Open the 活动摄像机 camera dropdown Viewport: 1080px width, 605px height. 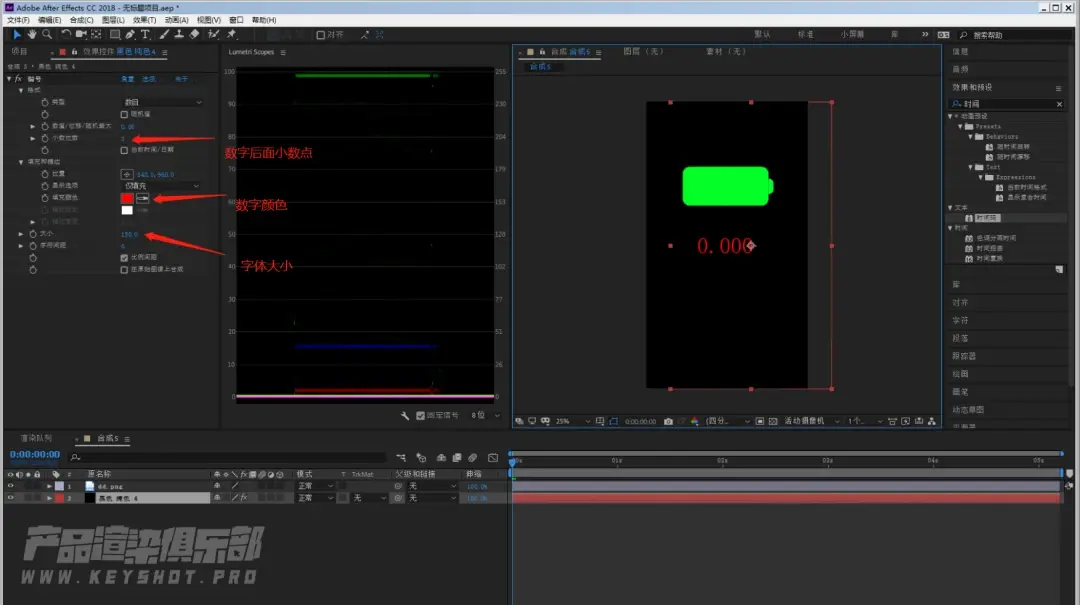click(x=811, y=421)
